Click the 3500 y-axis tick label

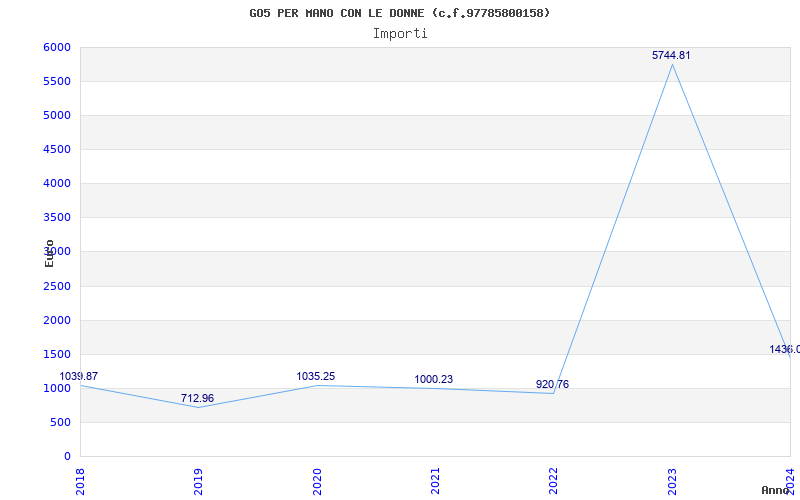[x=57, y=217]
